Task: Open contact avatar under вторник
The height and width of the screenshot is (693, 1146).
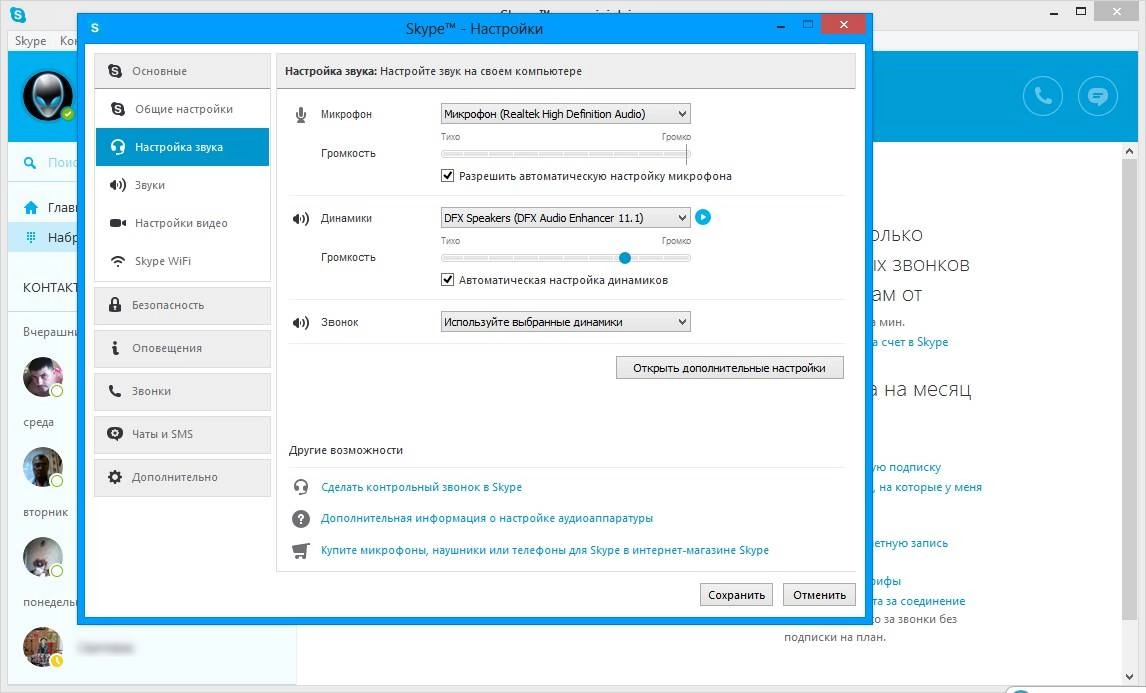Action: (42, 557)
